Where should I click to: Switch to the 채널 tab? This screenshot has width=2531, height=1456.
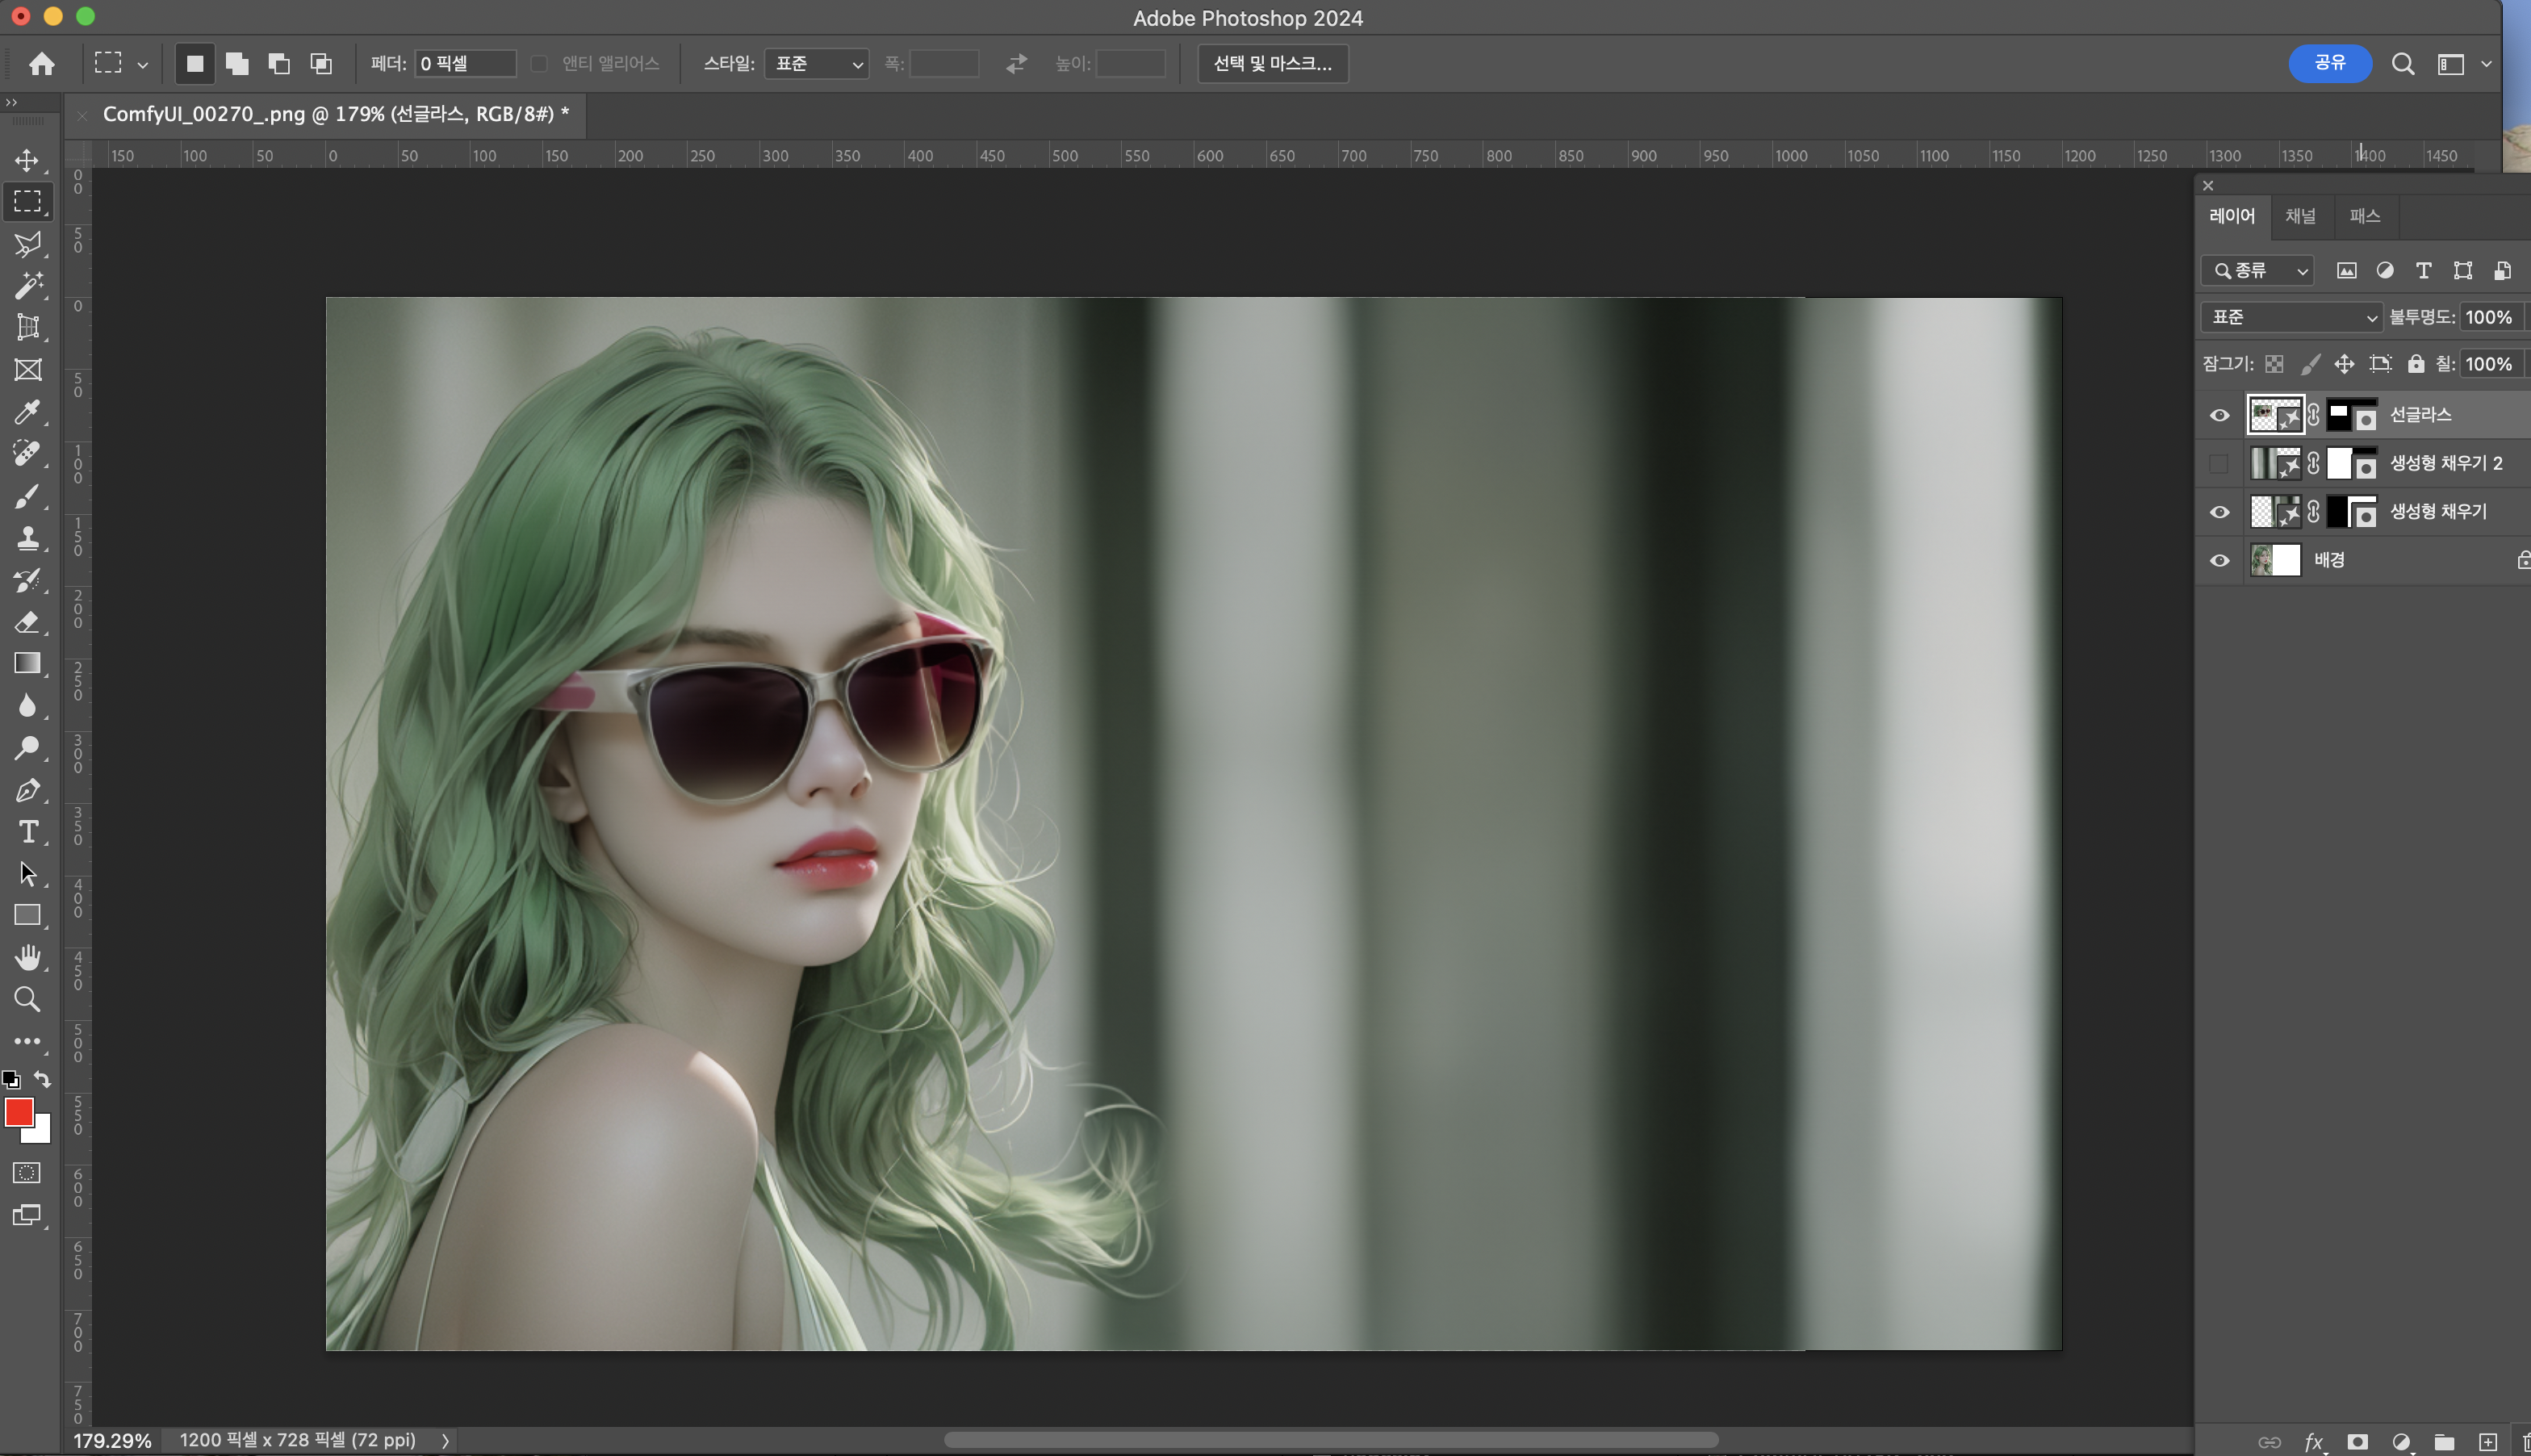[x=2300, y=216]
